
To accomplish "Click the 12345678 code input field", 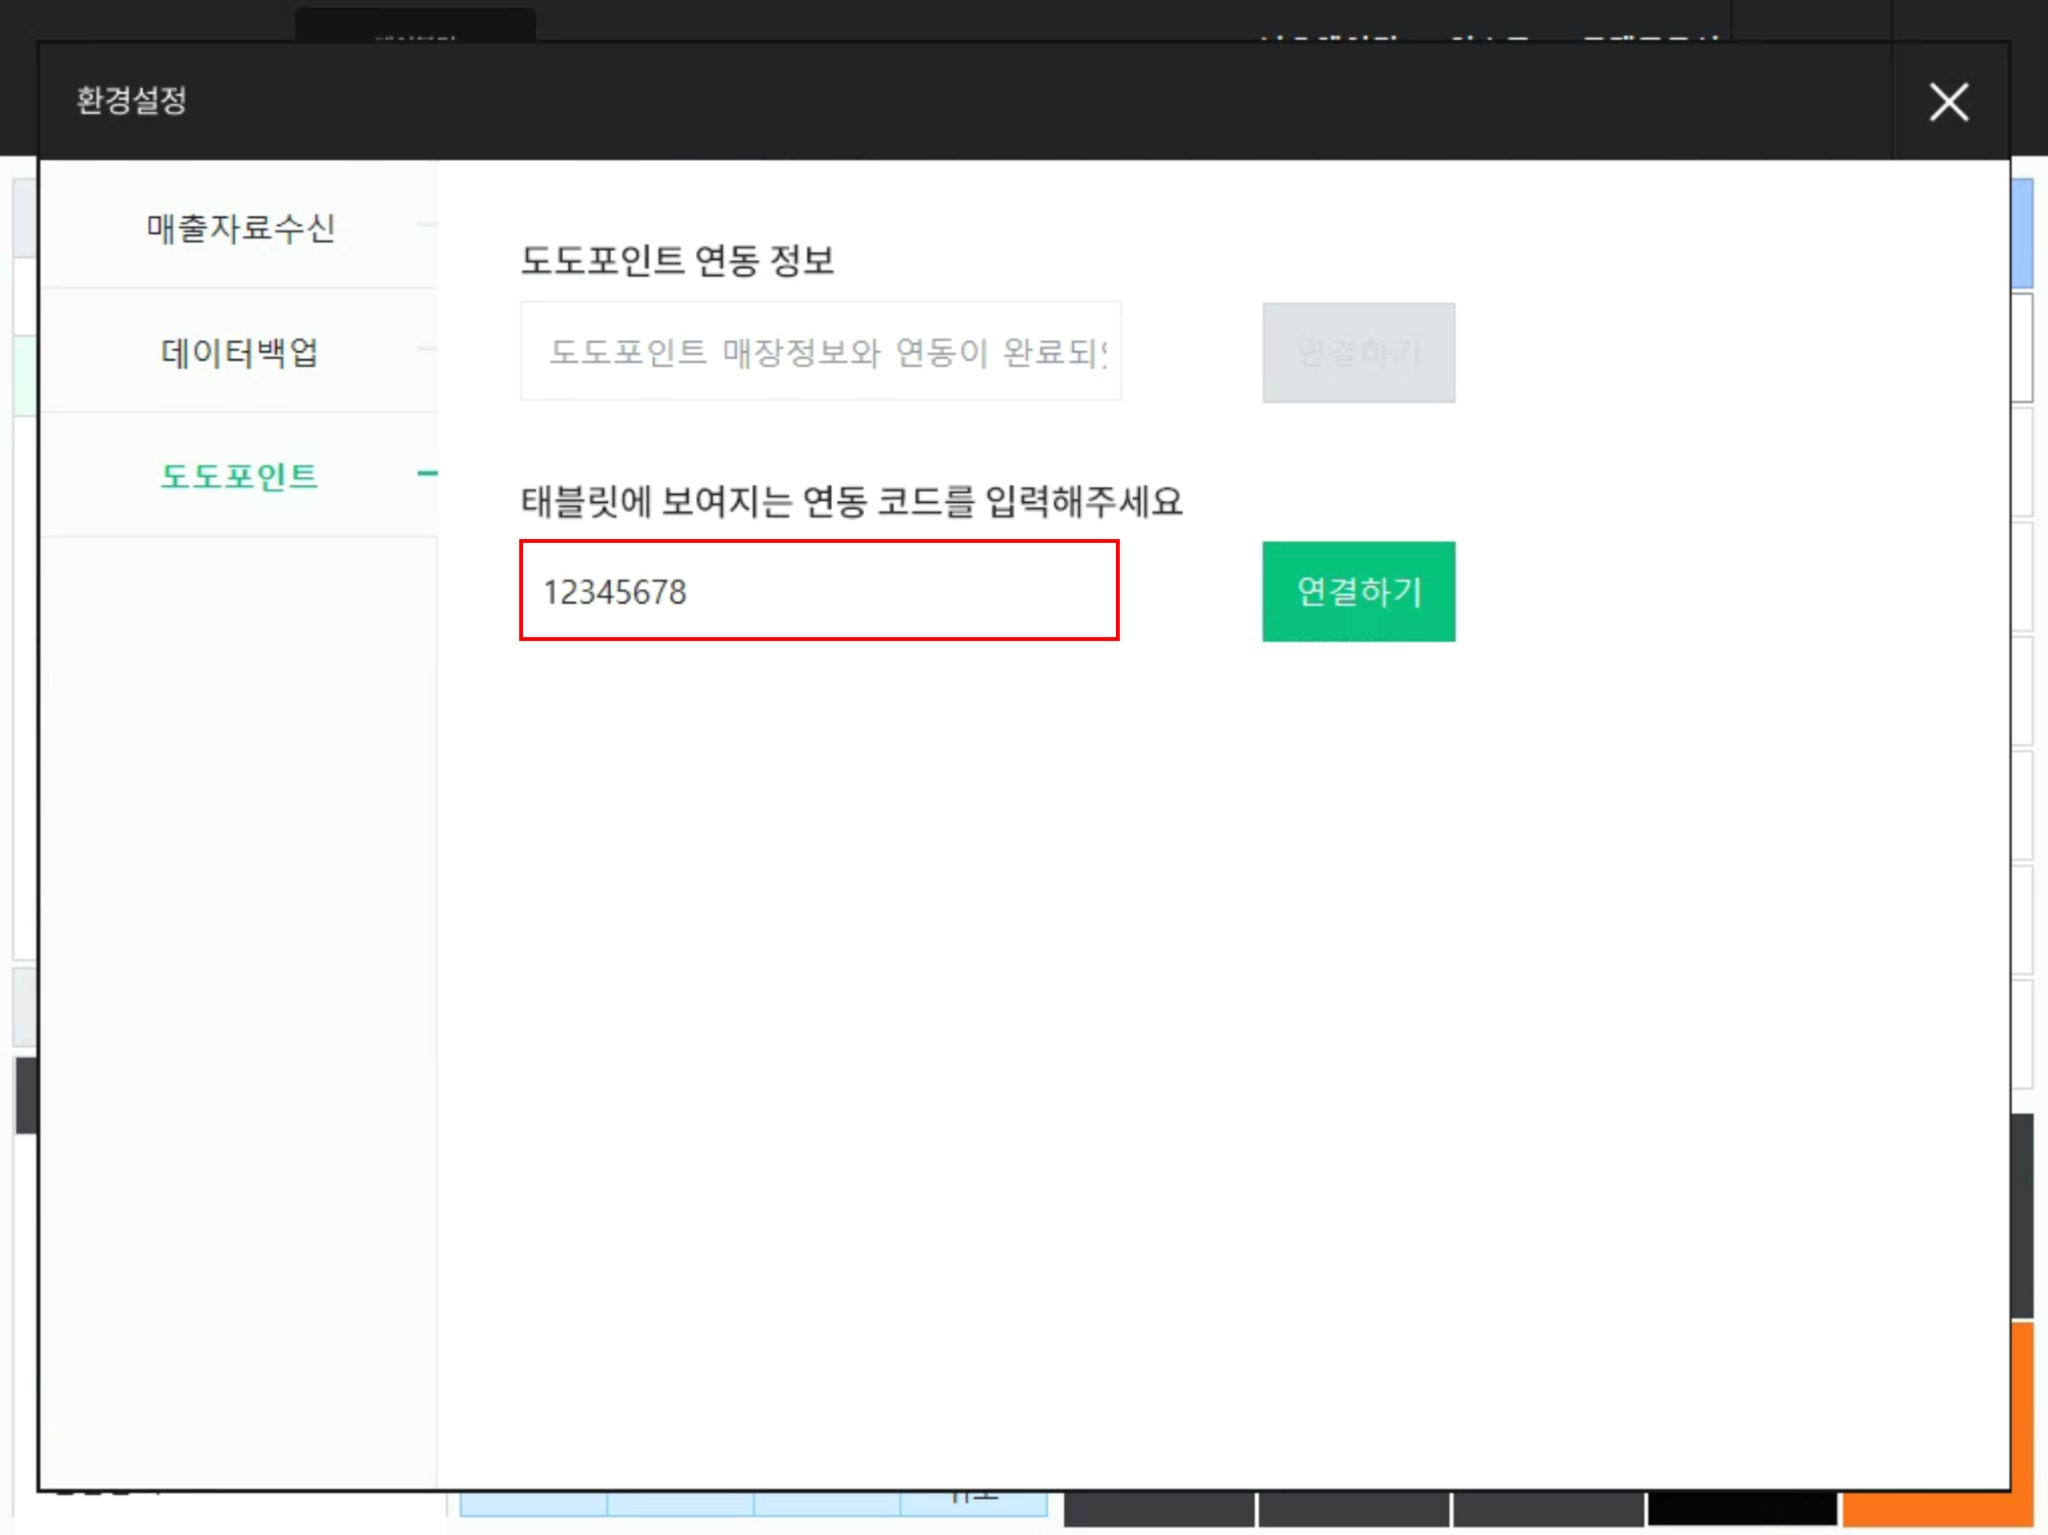I will 819,591.
